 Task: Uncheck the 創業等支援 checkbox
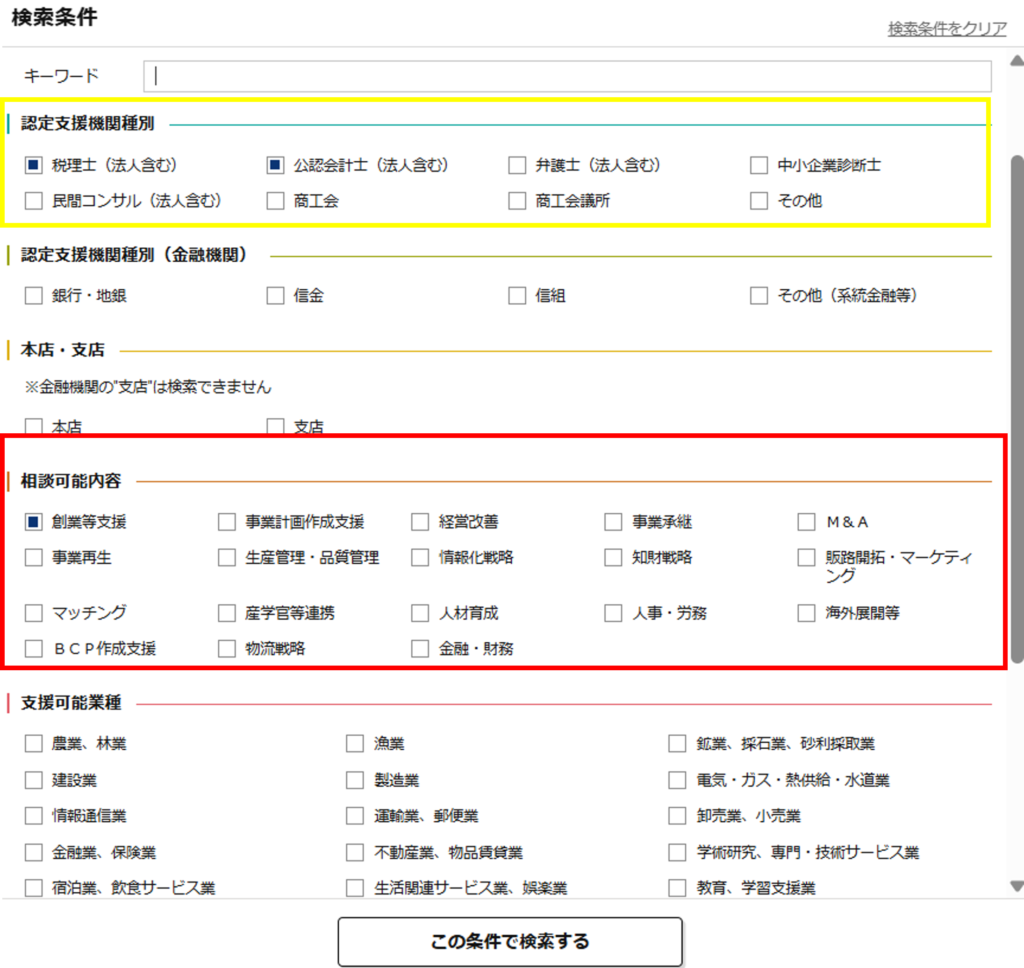34,521
